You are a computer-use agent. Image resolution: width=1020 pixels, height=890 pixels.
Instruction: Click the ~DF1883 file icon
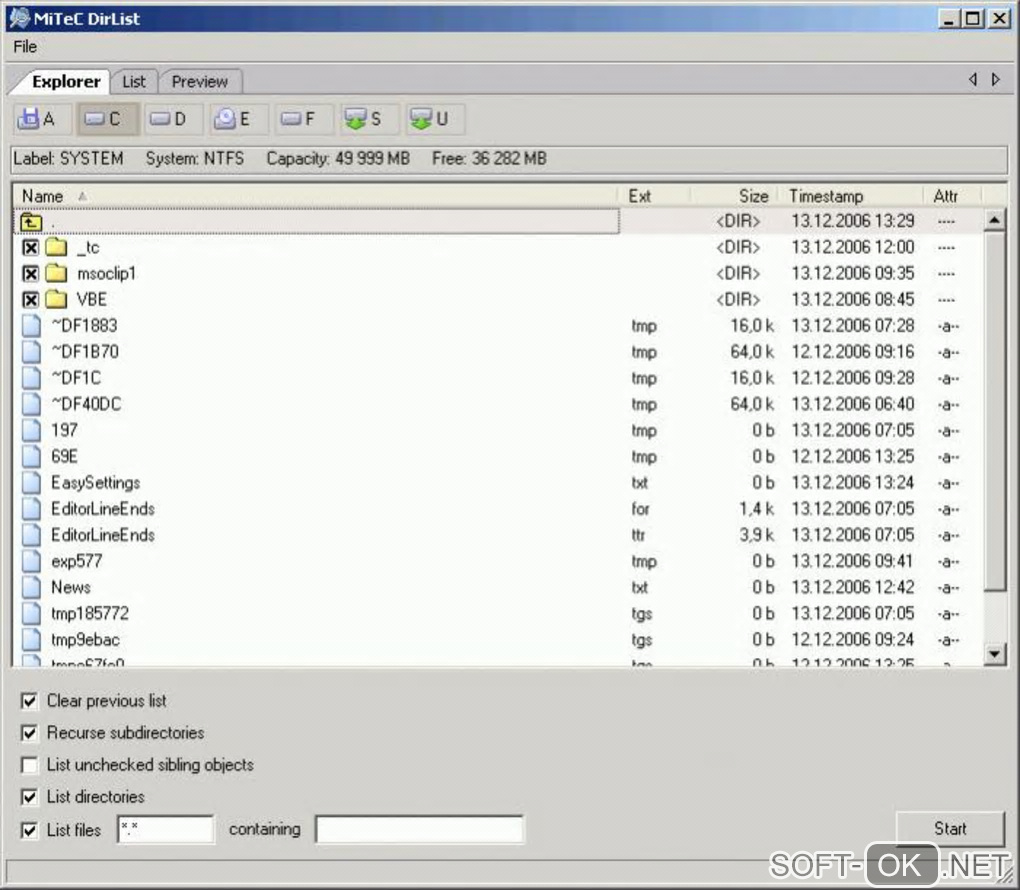[31, 325]
